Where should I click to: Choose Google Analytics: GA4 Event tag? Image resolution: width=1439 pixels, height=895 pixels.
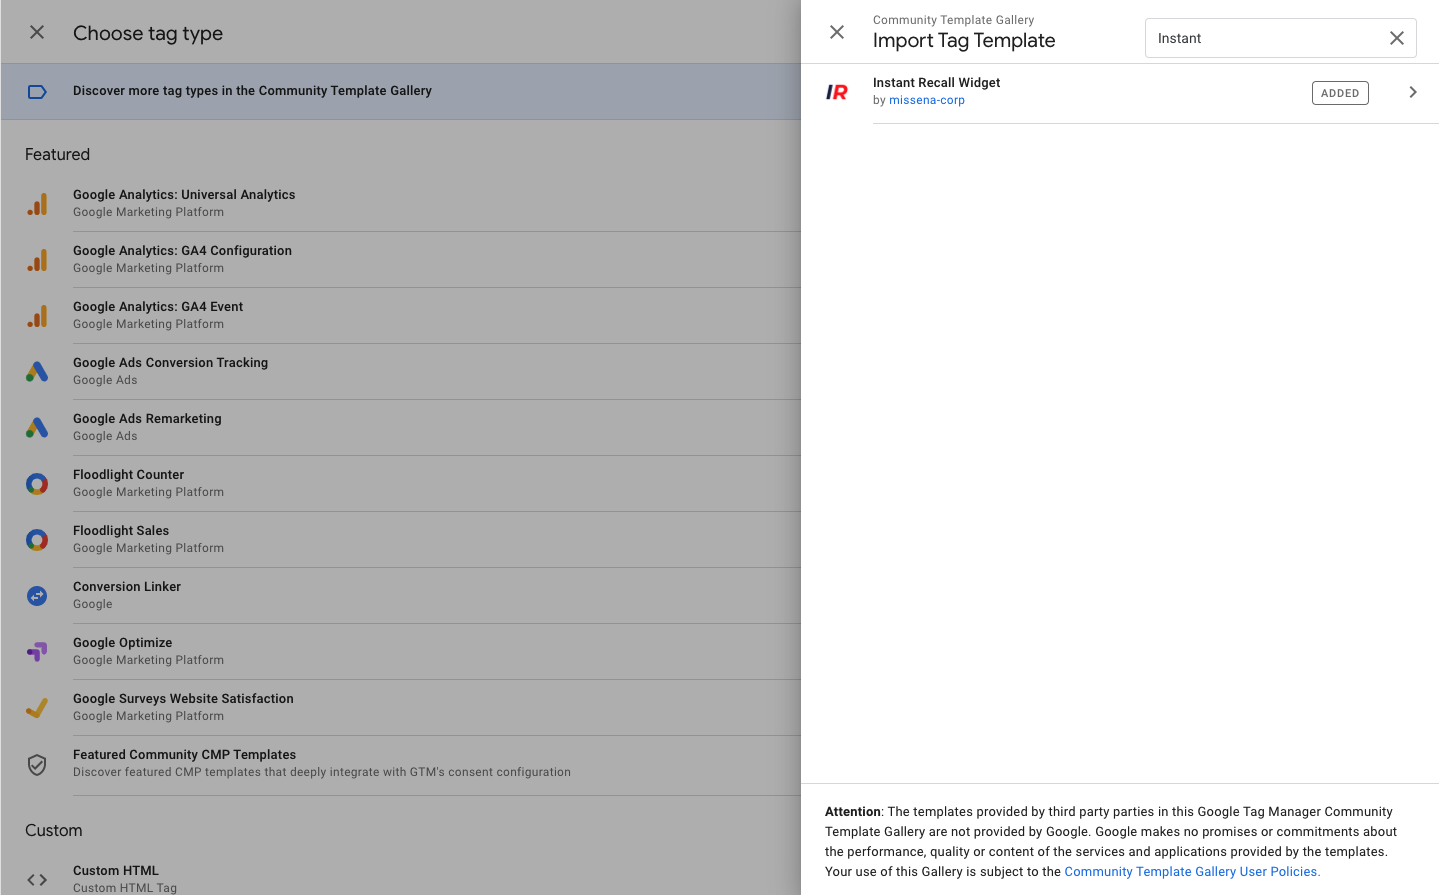[401, 316]
